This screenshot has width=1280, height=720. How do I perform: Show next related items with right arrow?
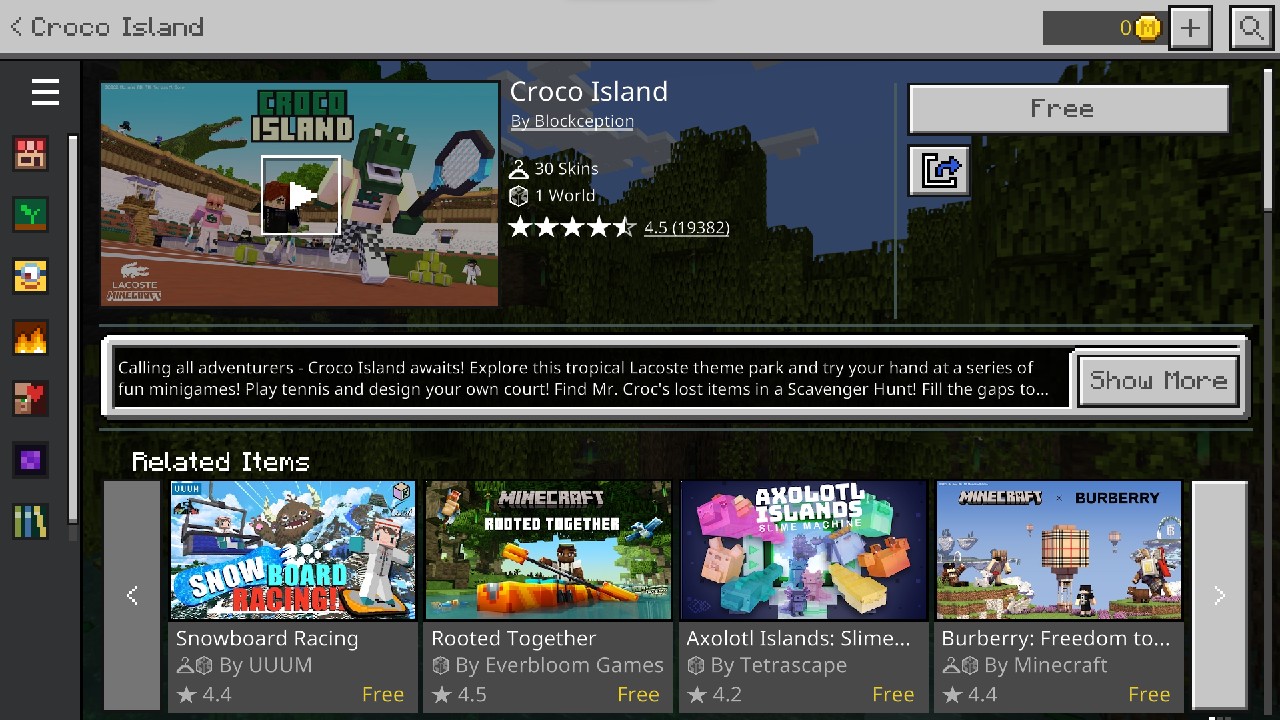click(x=1219, y=596)
